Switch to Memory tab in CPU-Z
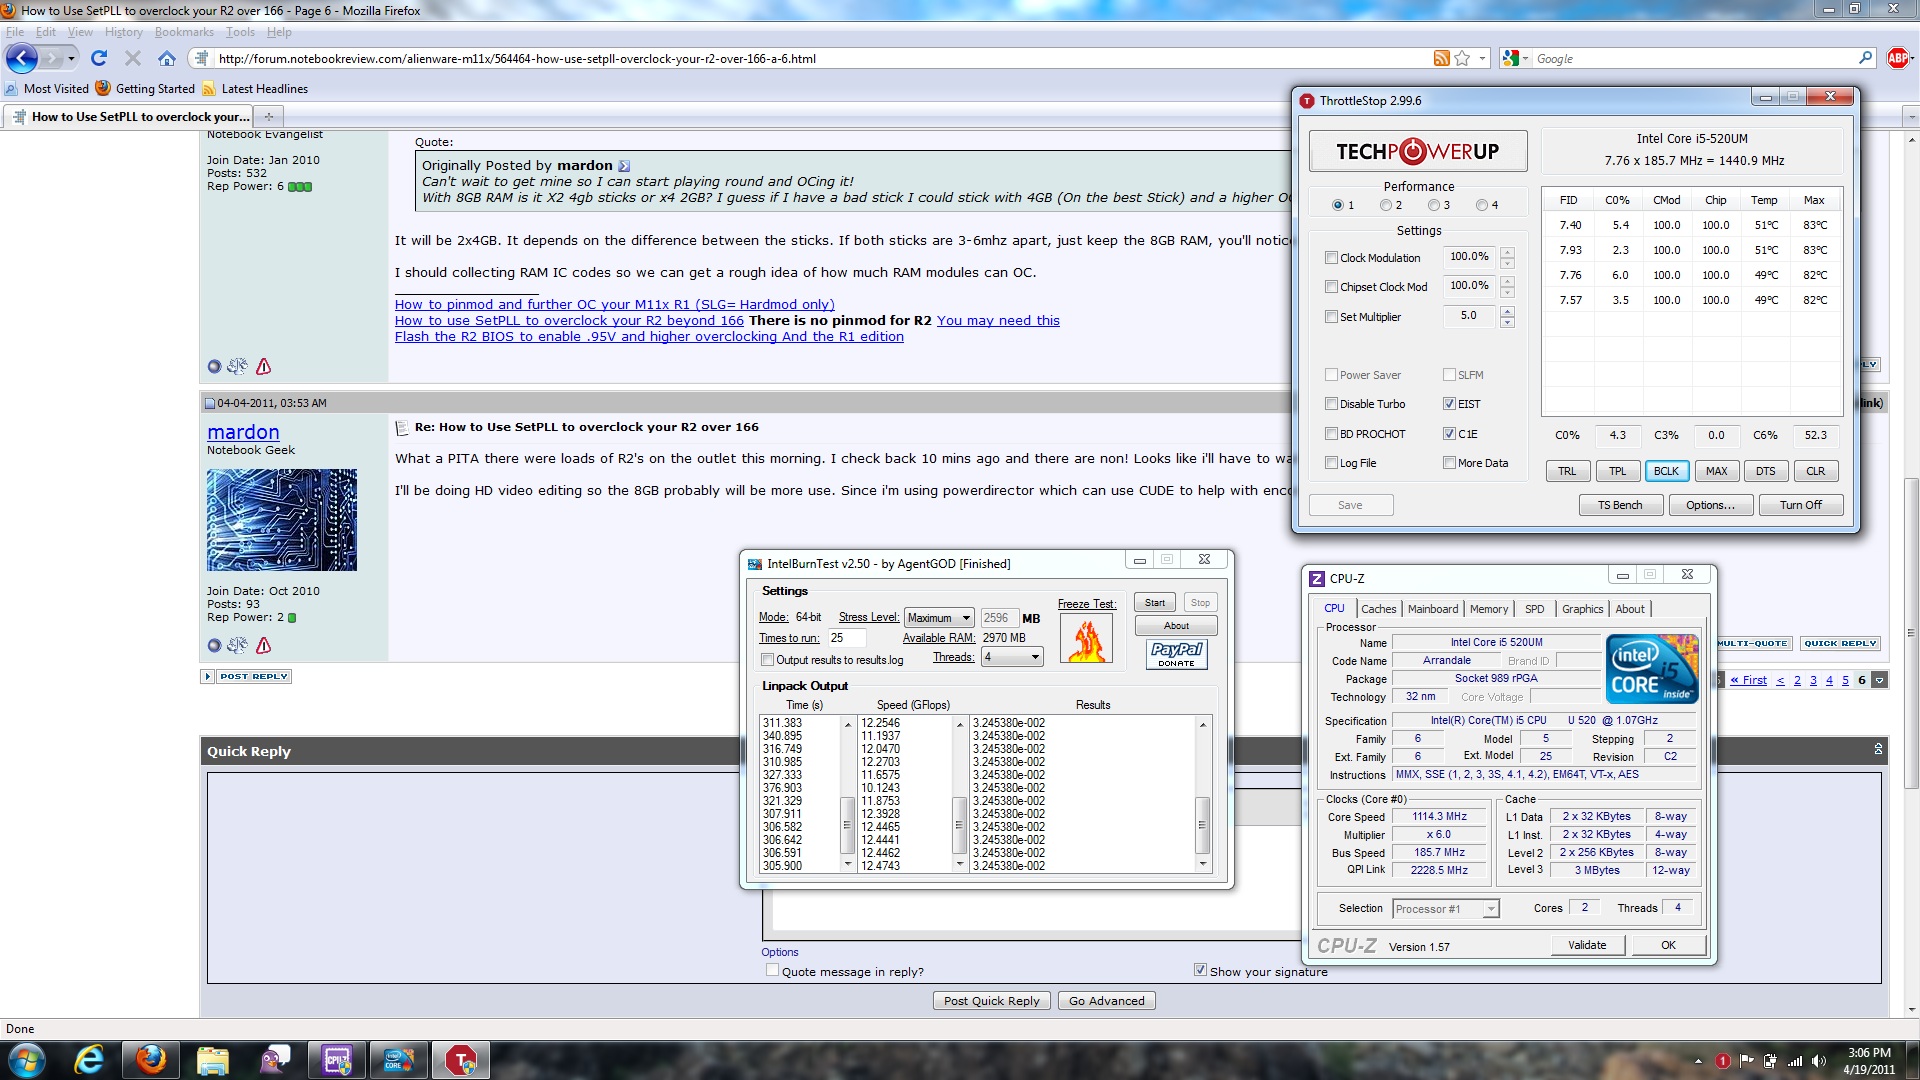 (1488, 609)
